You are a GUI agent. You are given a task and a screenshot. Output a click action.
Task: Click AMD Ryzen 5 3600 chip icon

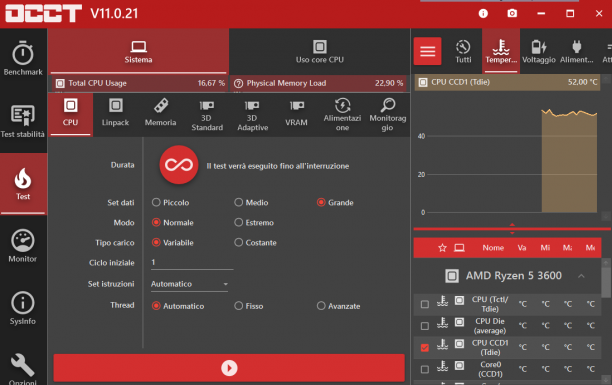[x=452, y=276]
